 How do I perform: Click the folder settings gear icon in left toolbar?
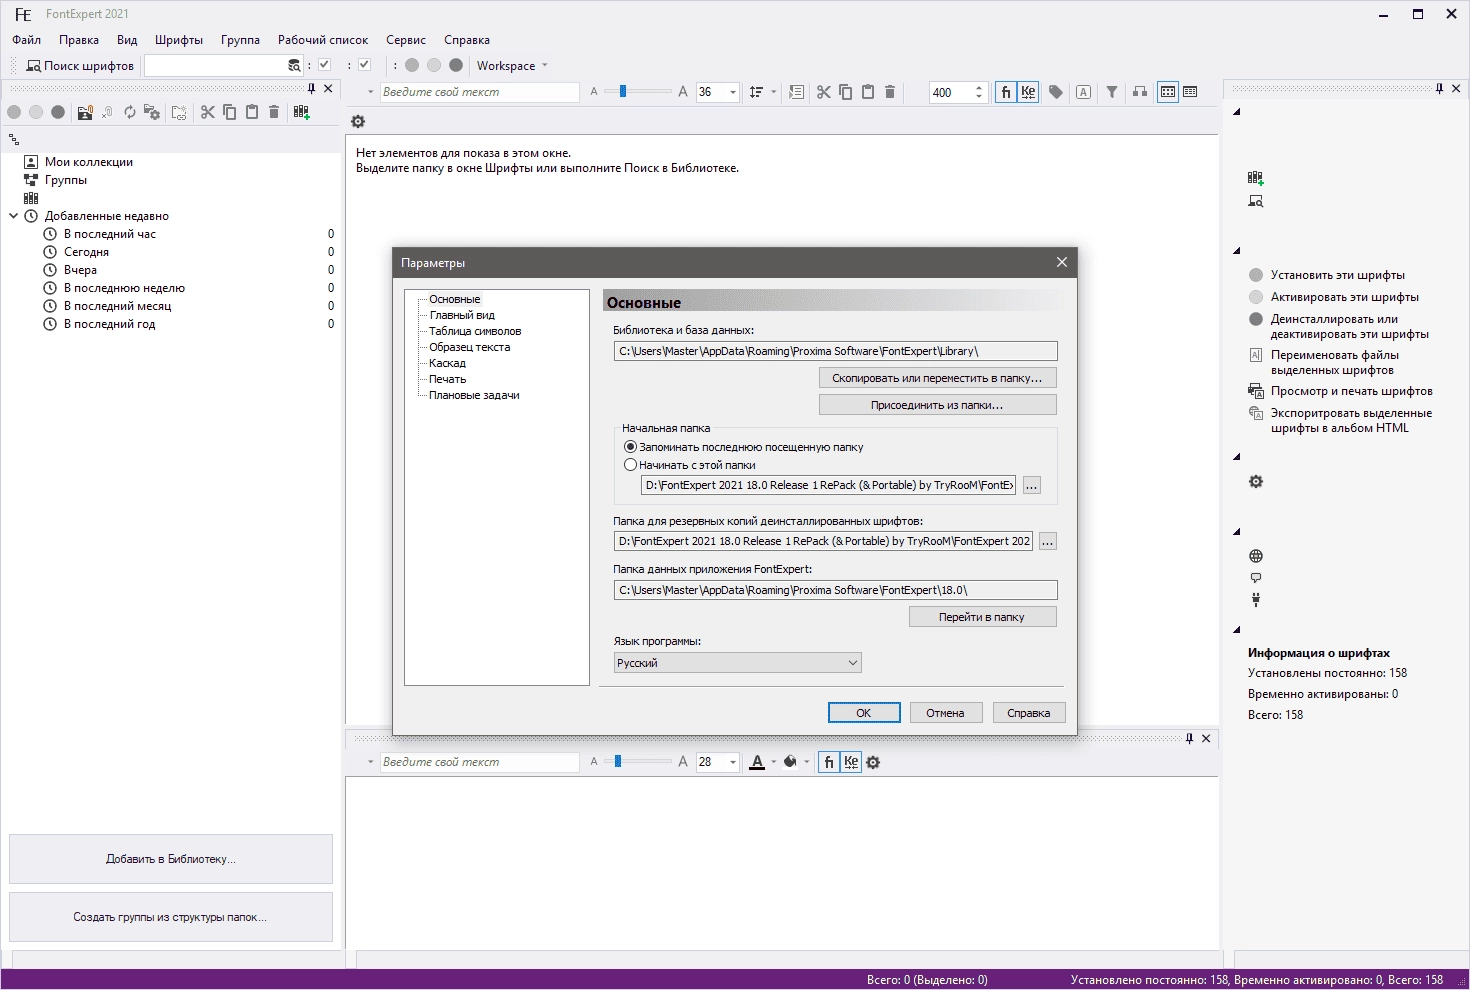[x=152, y=112]
